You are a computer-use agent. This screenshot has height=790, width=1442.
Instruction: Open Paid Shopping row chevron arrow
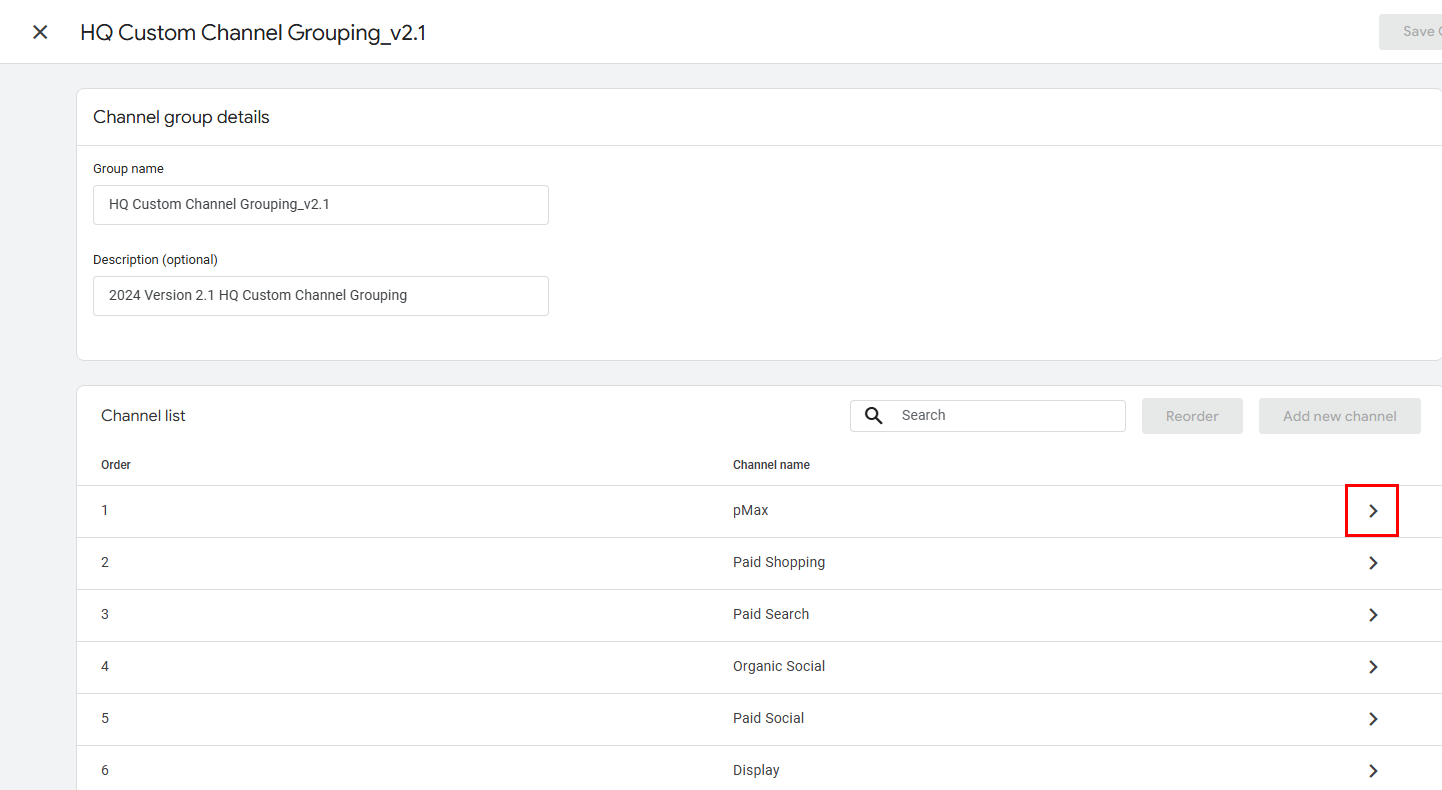pyautogui.click(x=1372, y=563)
